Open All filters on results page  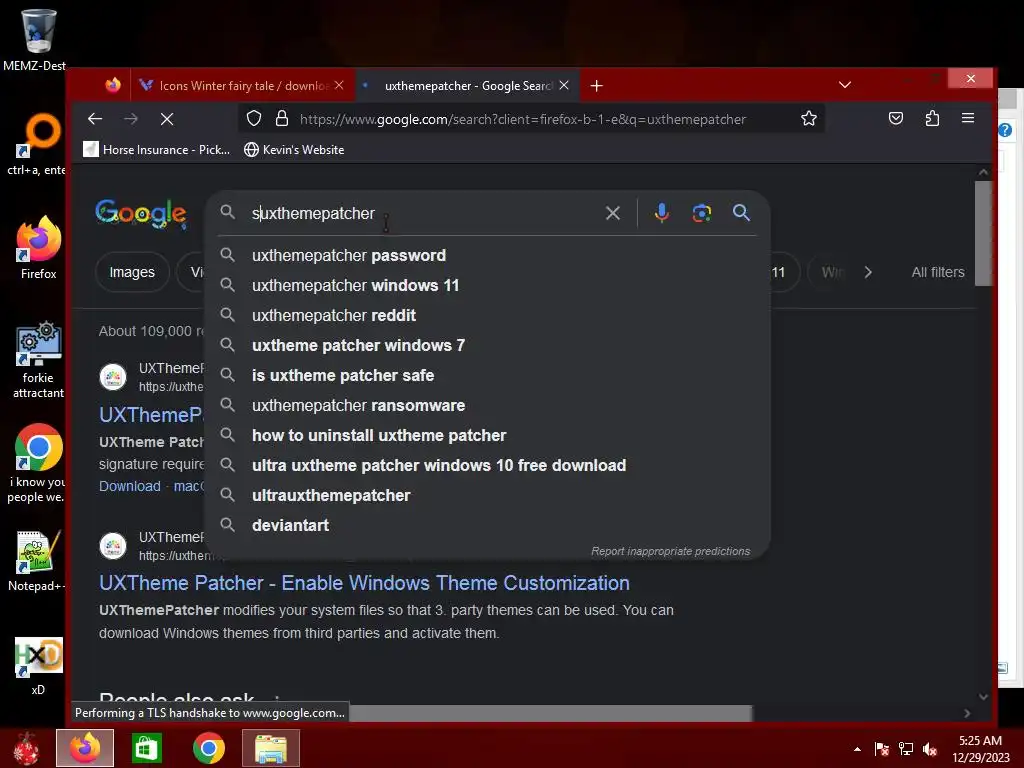938,272
